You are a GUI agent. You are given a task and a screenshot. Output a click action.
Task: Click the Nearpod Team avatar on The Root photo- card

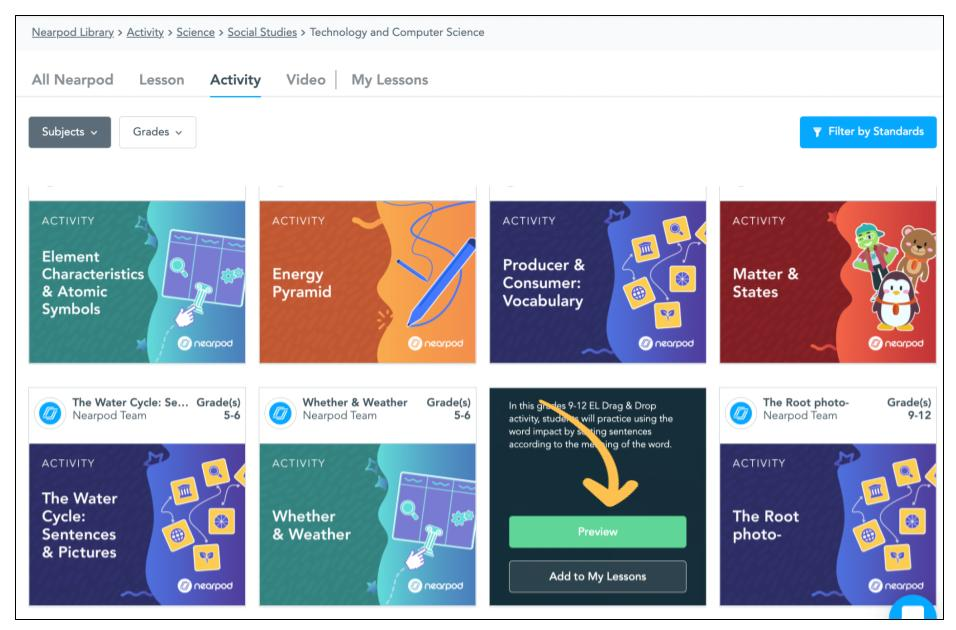point(741,413)
